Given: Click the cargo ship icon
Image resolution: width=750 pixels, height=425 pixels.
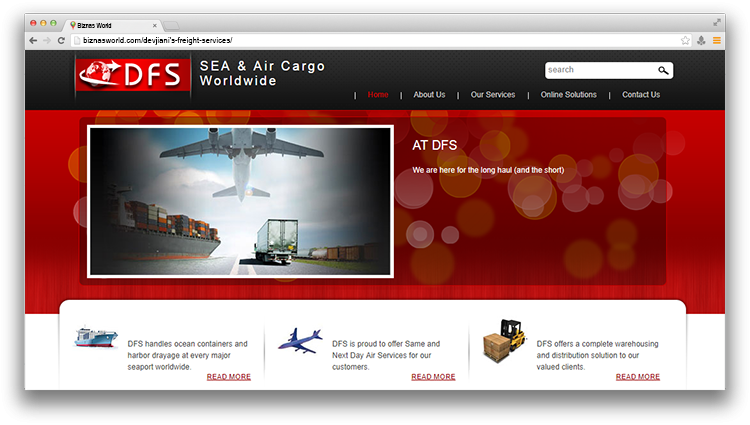Looking at the screenshot, I should pyautogui.click(x=96, y=338).
